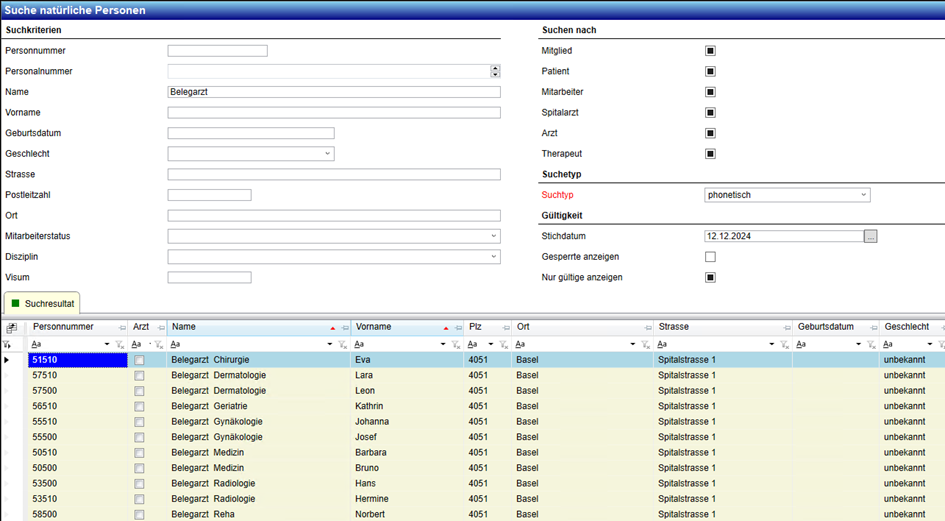Image resolution: width=945 pixels, height=521 pixels.
Task: Clear the Ort column filter via its filter icon
Action: [646, 345]
